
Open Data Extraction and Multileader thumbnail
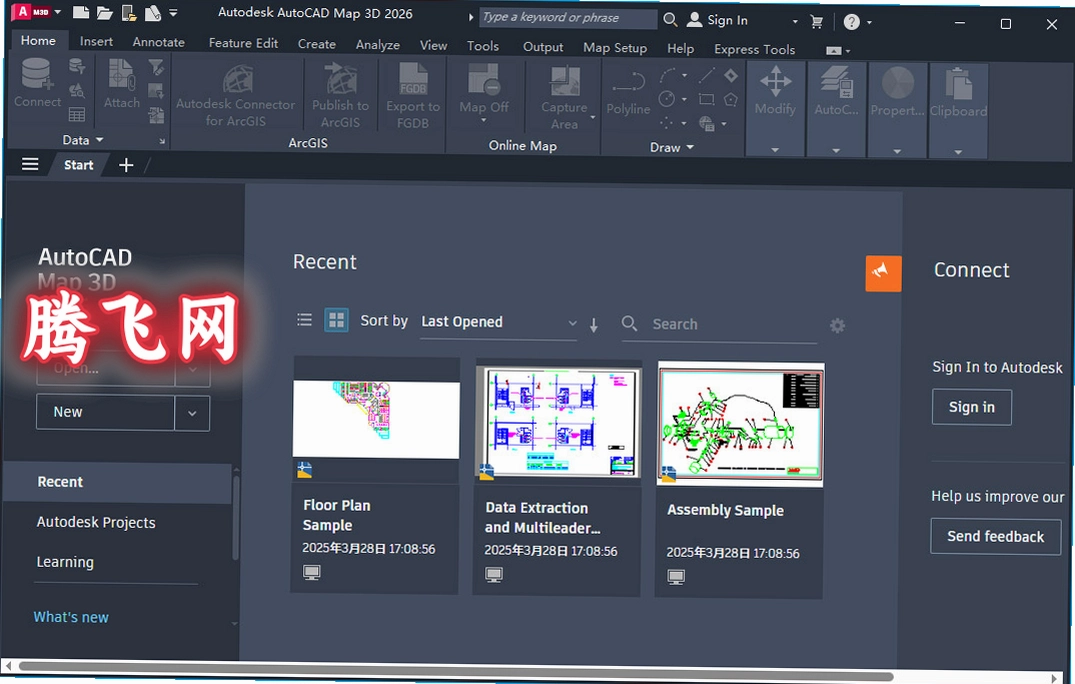pyautogui.click(x=558, y=422)
